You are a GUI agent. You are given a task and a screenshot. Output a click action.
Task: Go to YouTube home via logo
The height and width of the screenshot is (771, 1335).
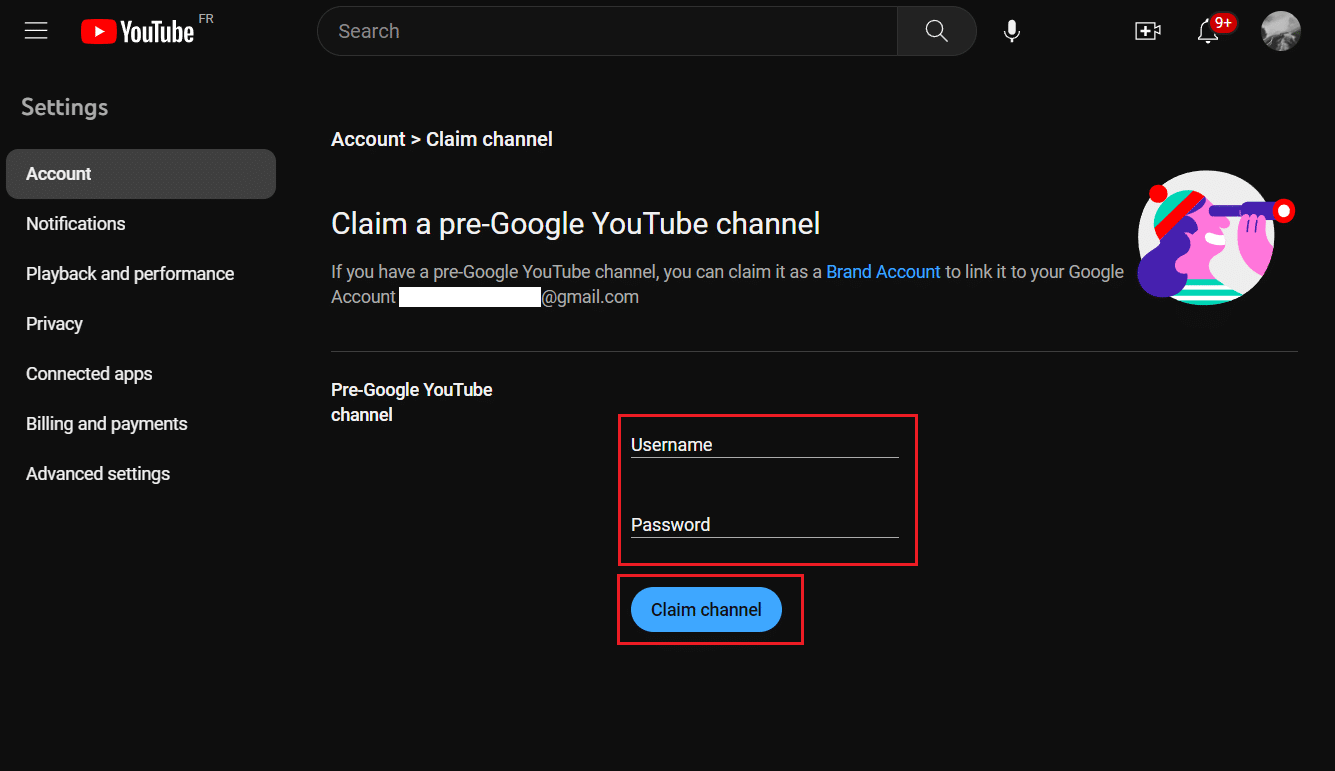[x=138, y=32]
